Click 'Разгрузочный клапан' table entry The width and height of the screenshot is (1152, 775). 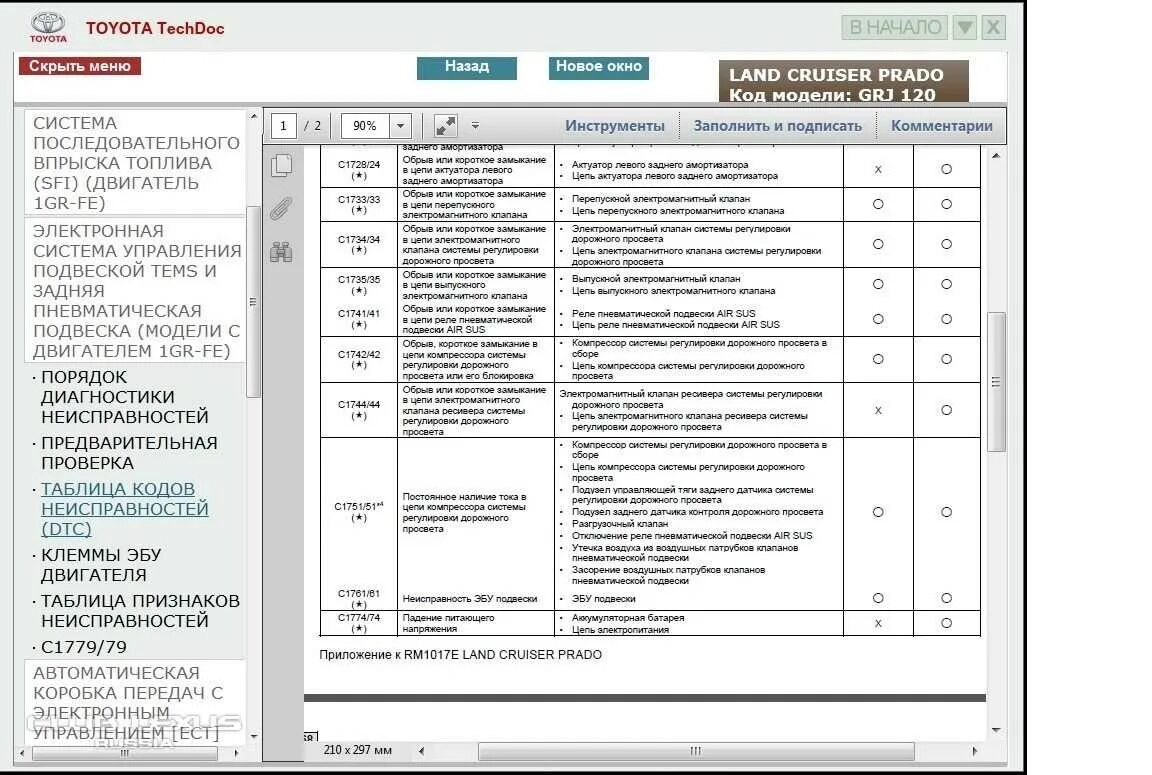620,524
